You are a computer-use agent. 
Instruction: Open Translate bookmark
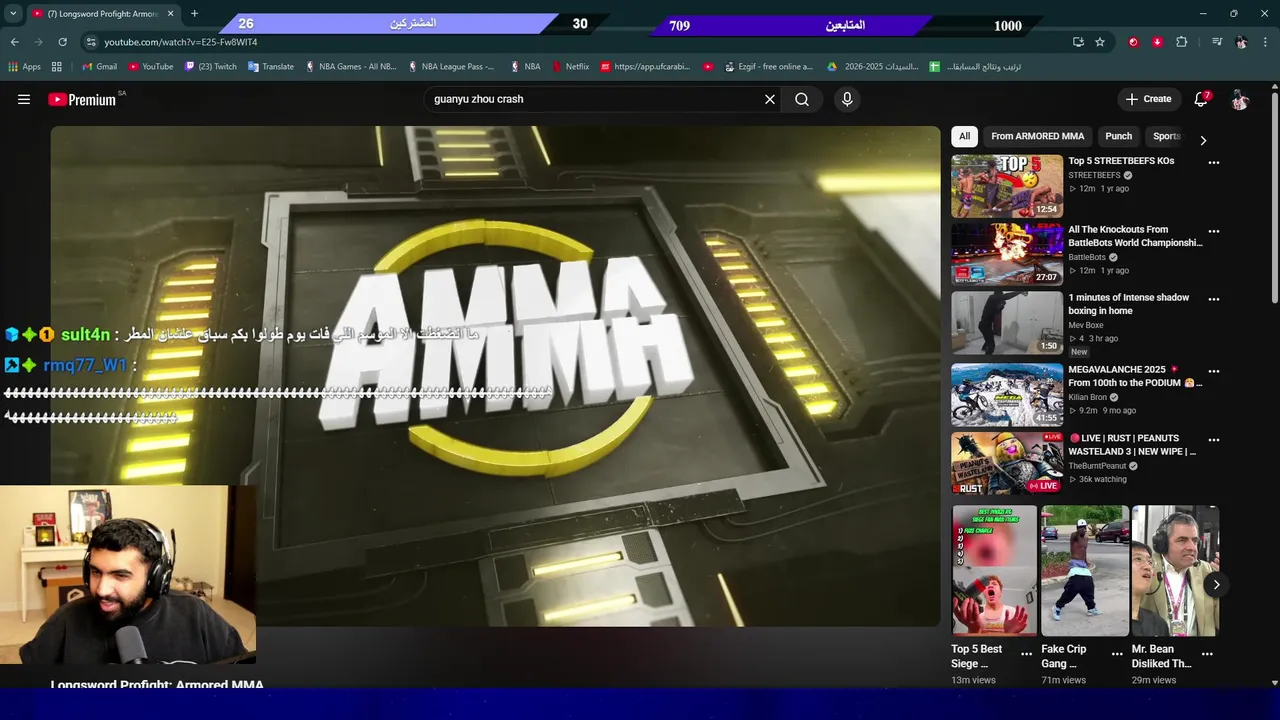coord(270,67)
